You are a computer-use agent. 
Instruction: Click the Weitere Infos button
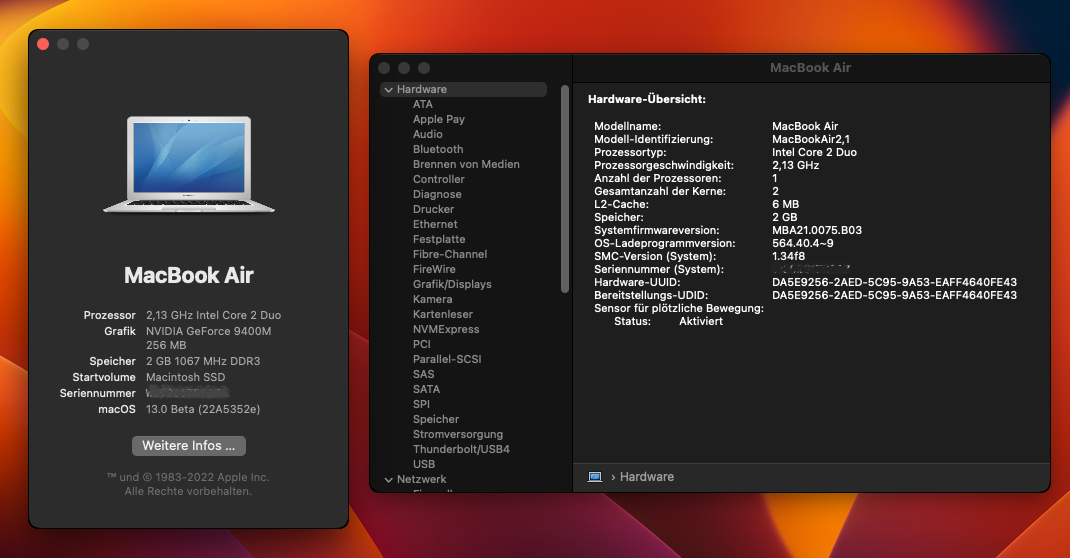[188, 445]
